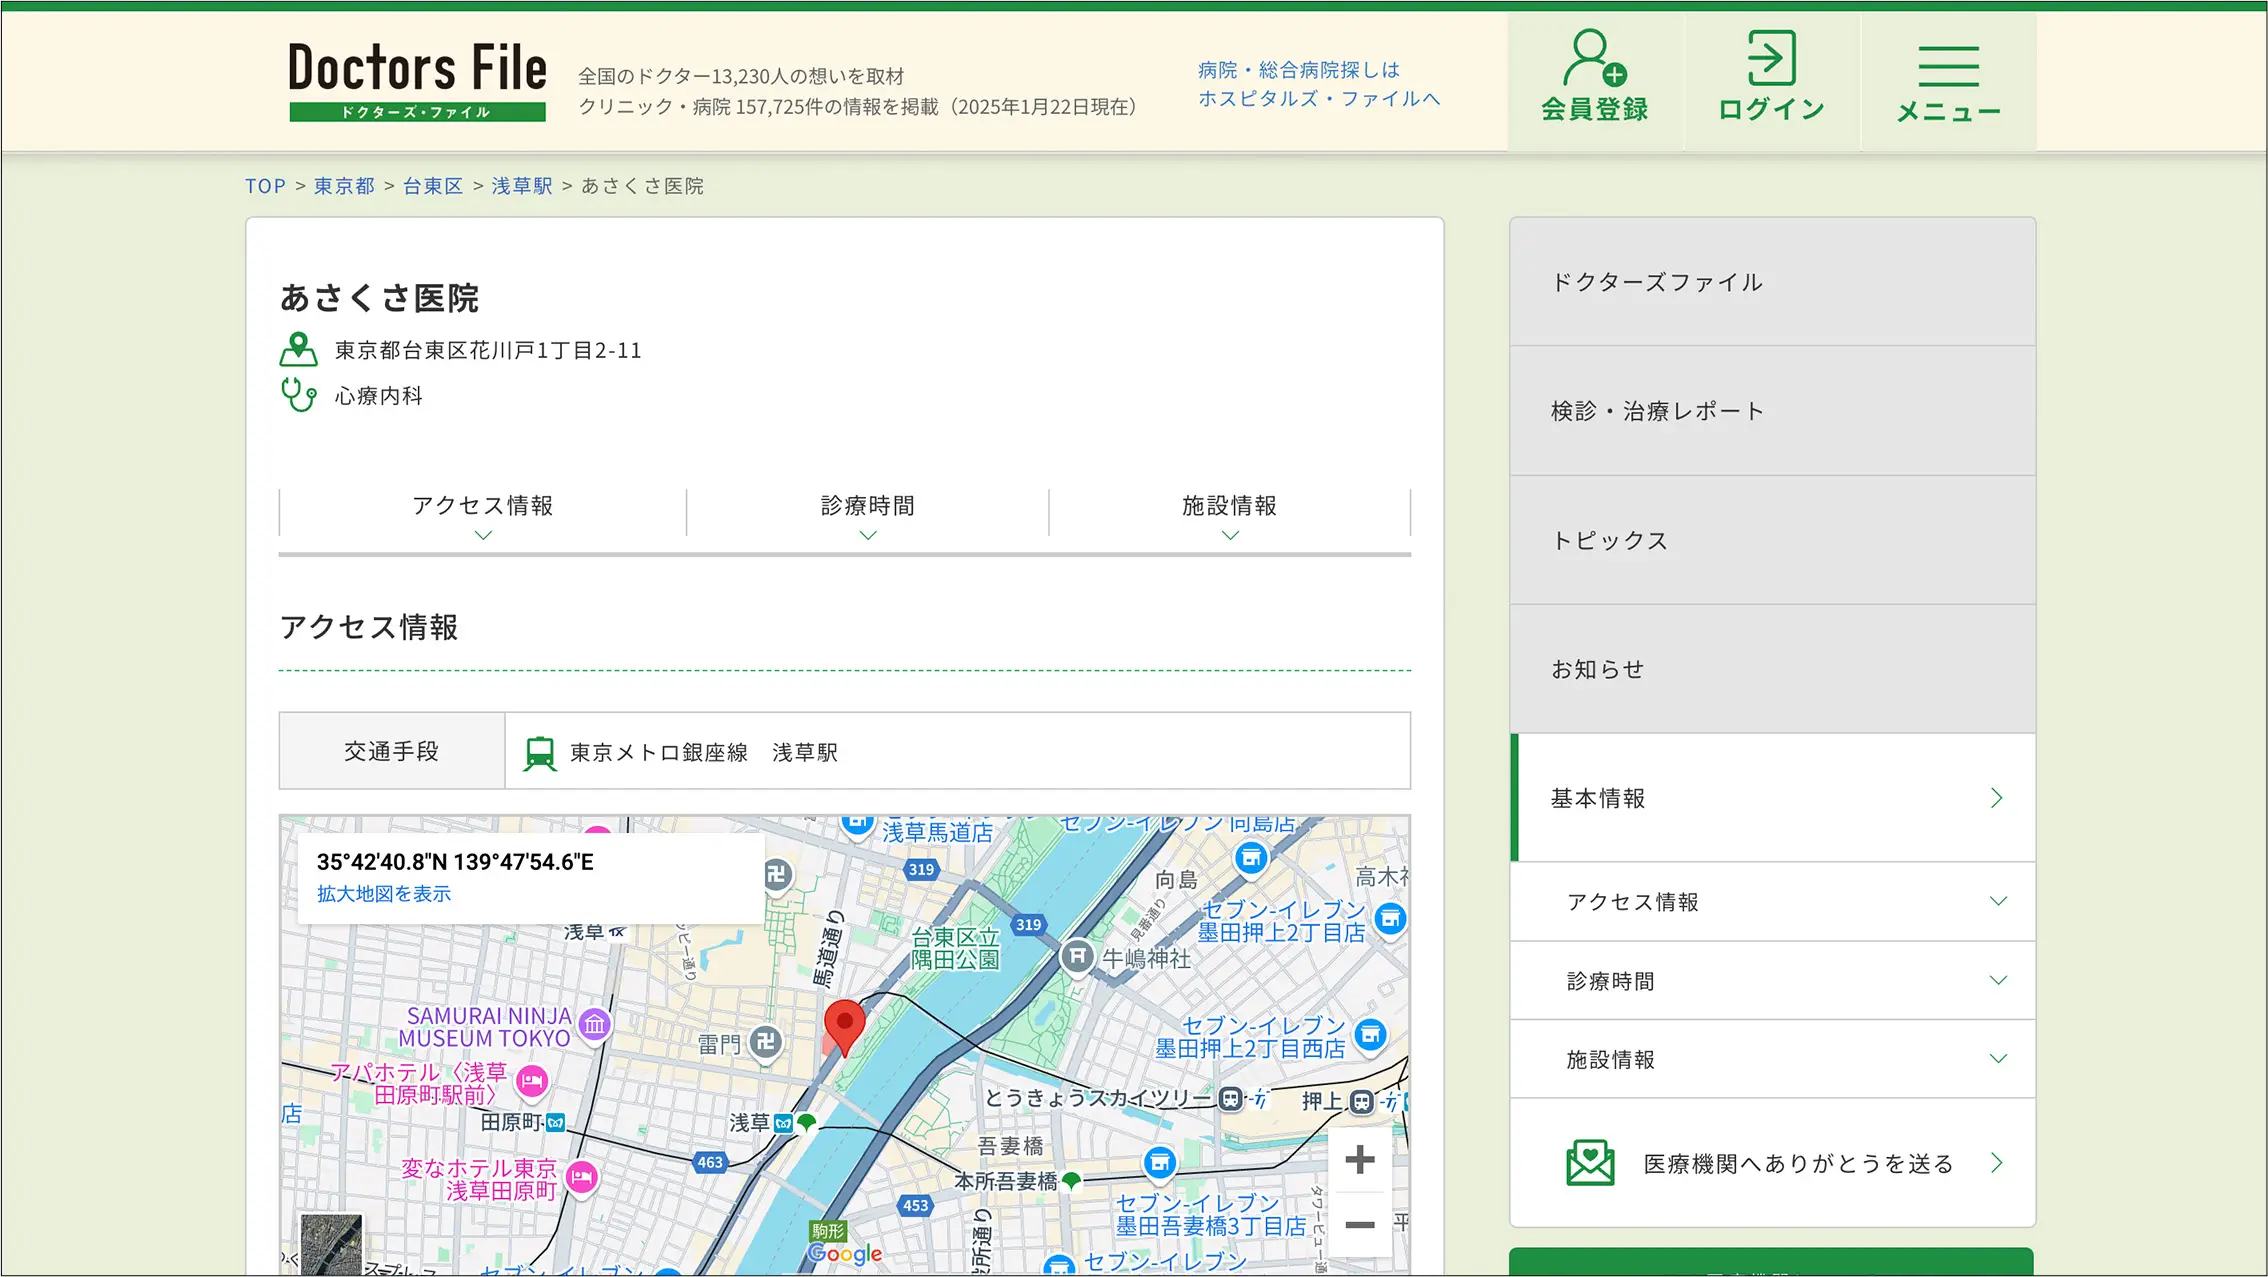Go to 浅草駅 in the breadcrumb trail
This screenshot has width=2268, height=1277.
point(521,186)
